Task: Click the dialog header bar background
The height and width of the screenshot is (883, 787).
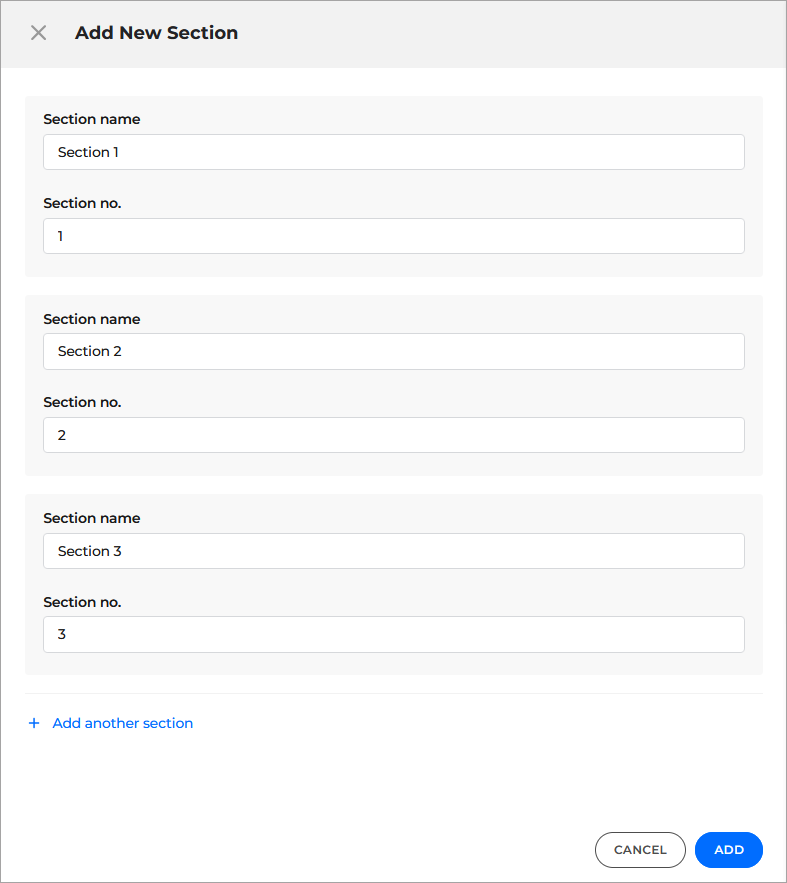Action: pos(500,32)
